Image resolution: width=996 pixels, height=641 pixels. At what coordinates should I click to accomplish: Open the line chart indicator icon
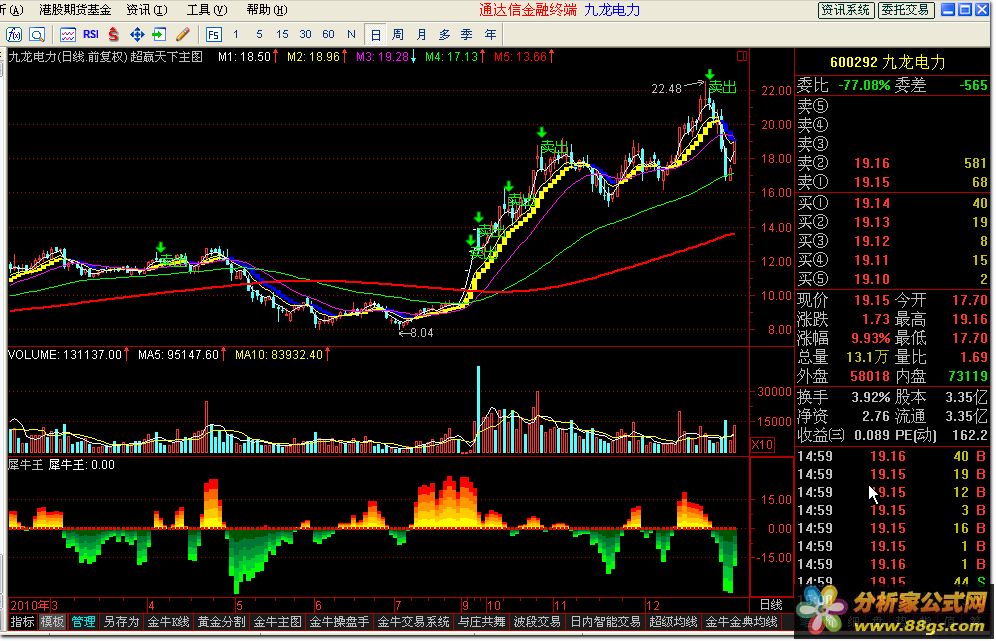[x=68, y=34]
